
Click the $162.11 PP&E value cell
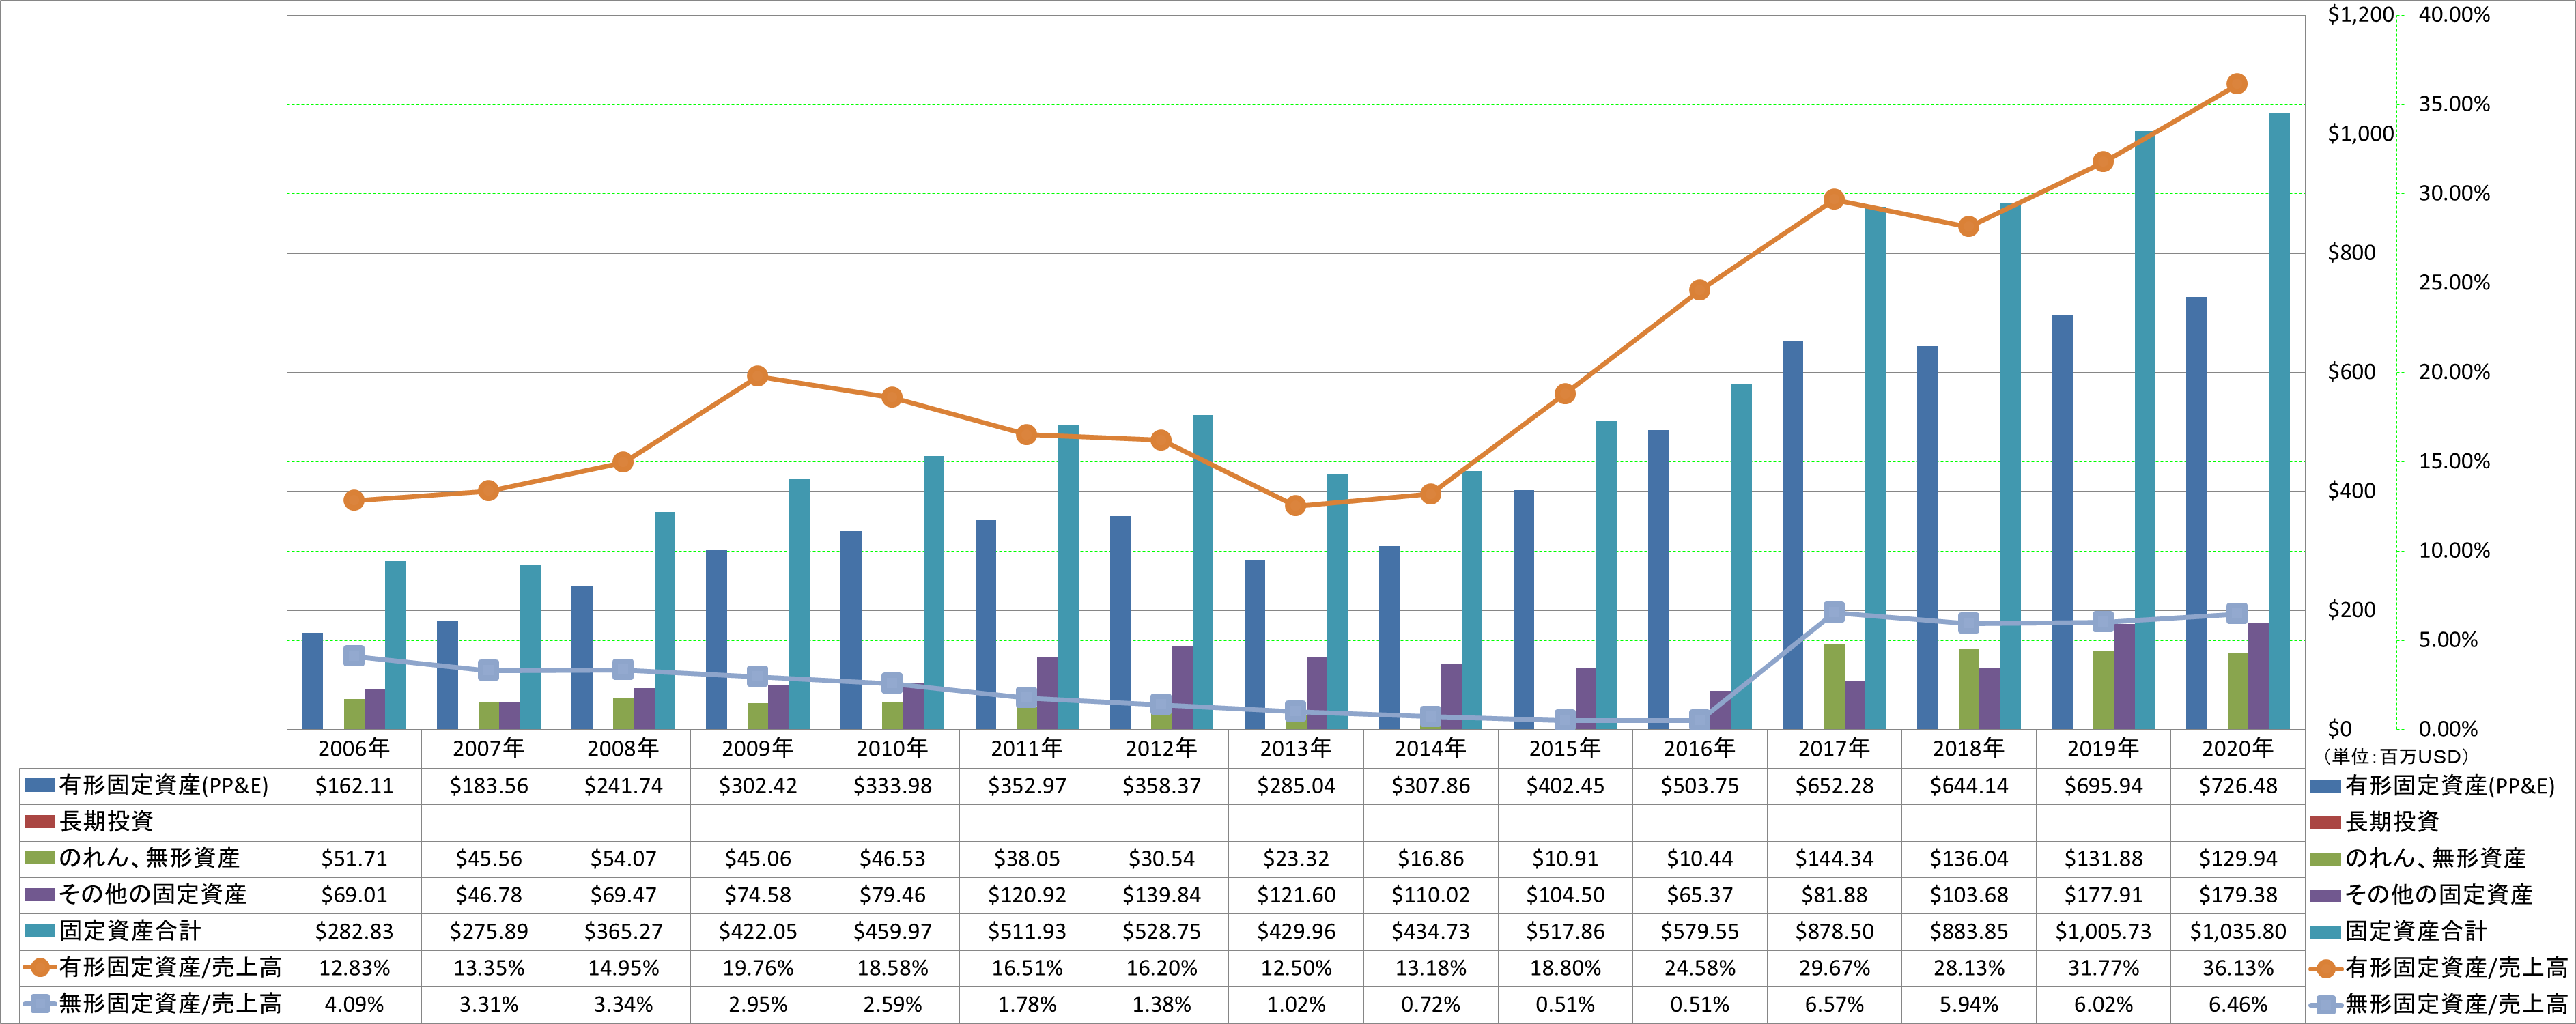tap(354, 786)
